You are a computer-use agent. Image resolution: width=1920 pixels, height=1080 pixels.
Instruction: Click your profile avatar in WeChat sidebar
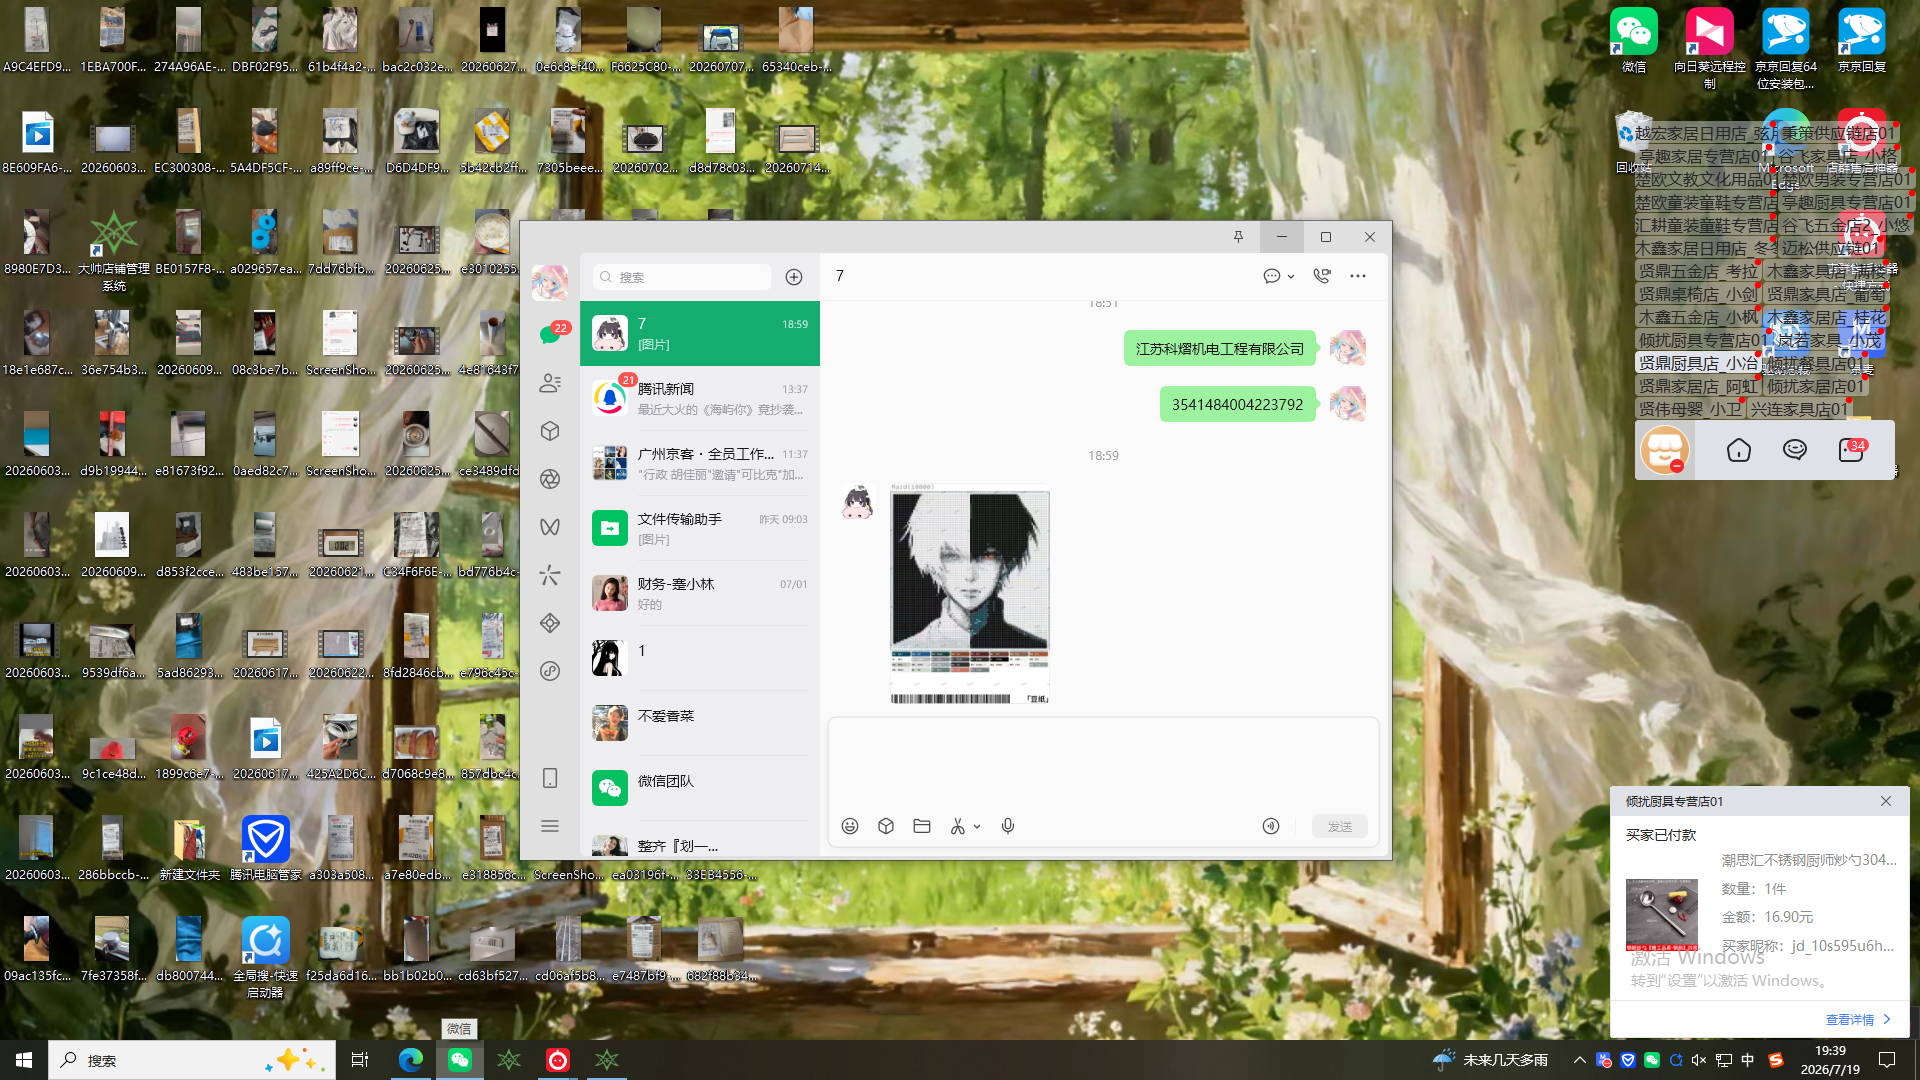(x=550, y=283)
